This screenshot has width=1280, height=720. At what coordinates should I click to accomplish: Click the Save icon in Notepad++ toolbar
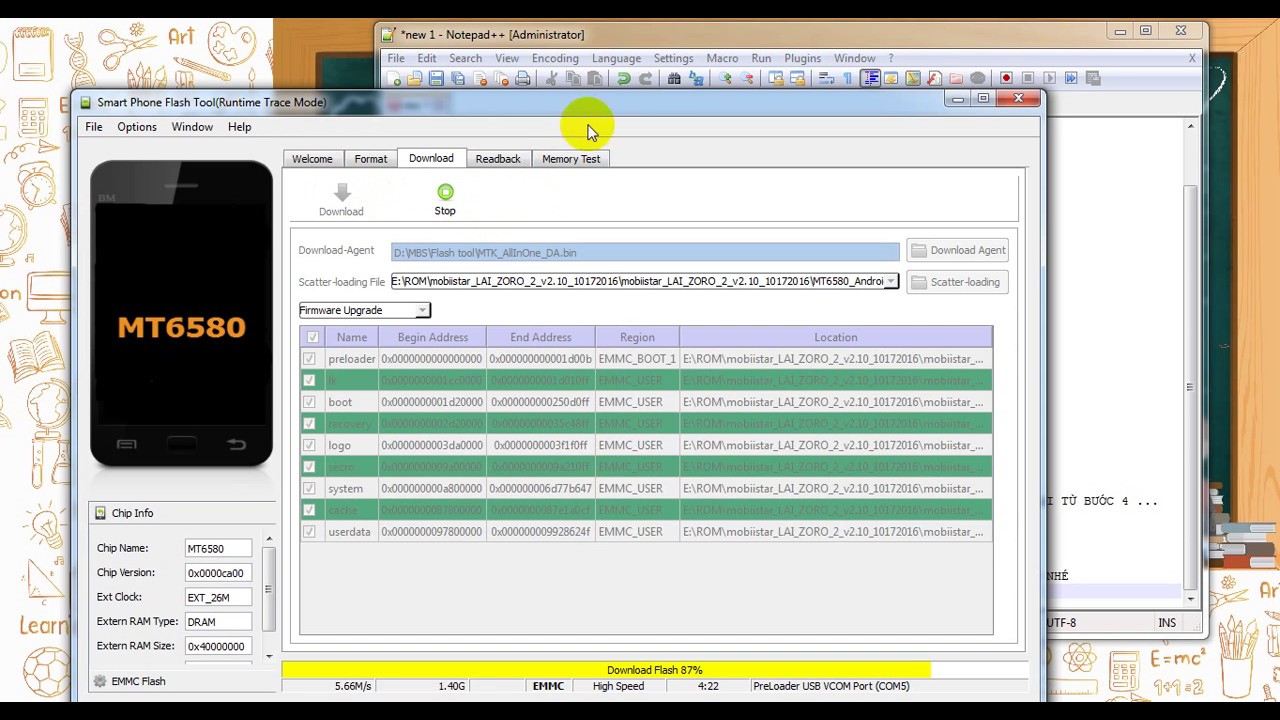coord(436,78)
